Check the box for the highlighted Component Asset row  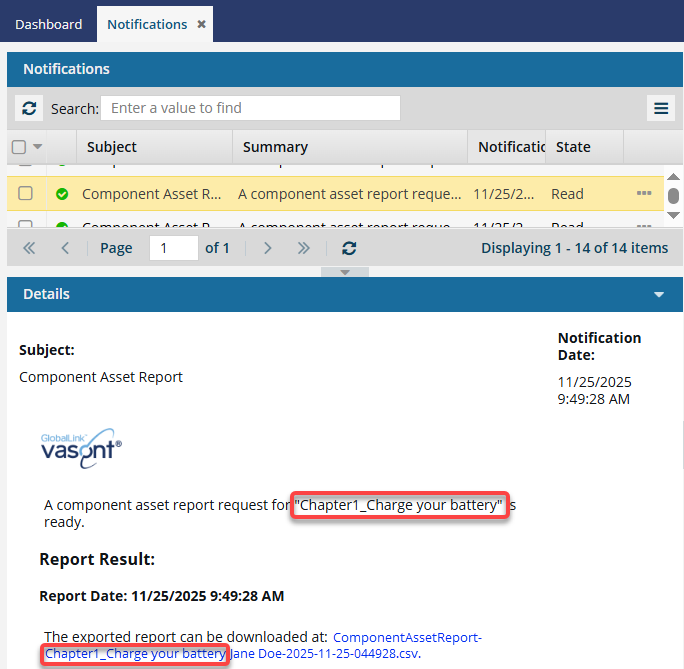tap(26, 194)
